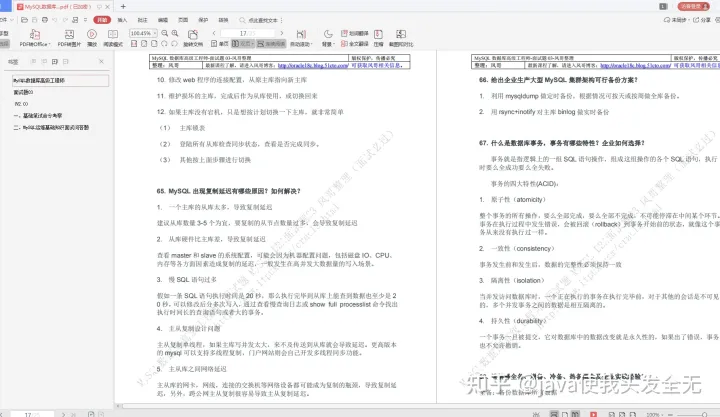Open the Convert ribbon tab
Image resolution: width=720 pixels, height=417 pixels.
pyautogui.click(x=223, y=20)
